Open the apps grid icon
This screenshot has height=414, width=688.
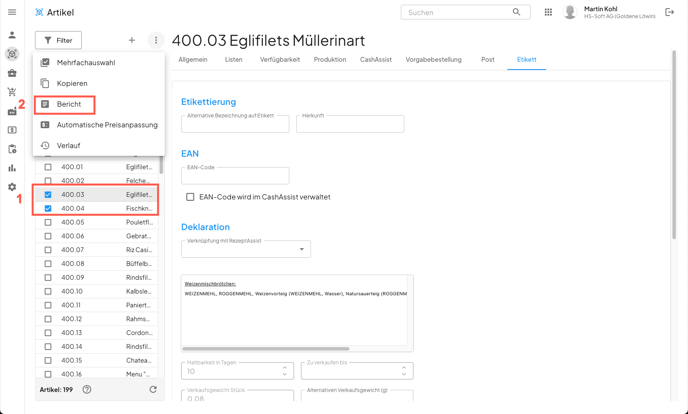[548, 12]
